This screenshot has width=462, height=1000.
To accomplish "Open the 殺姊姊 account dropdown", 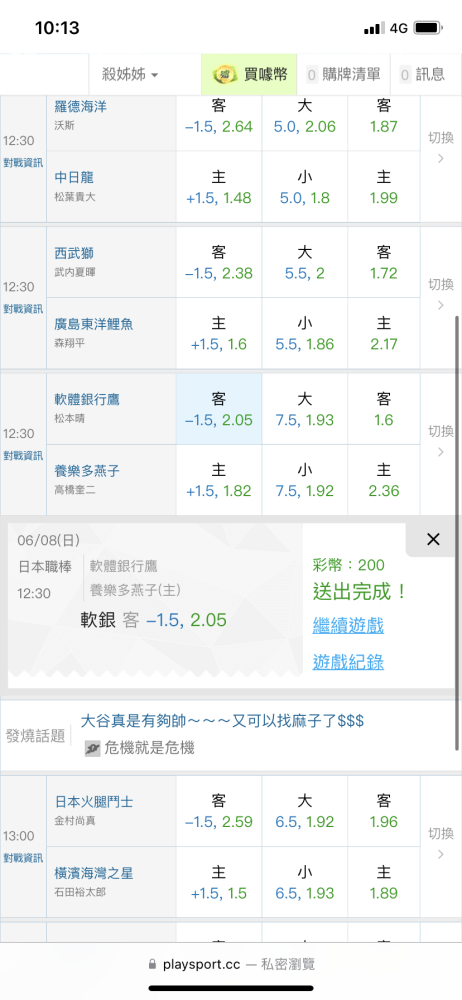I will click(130, 75).
